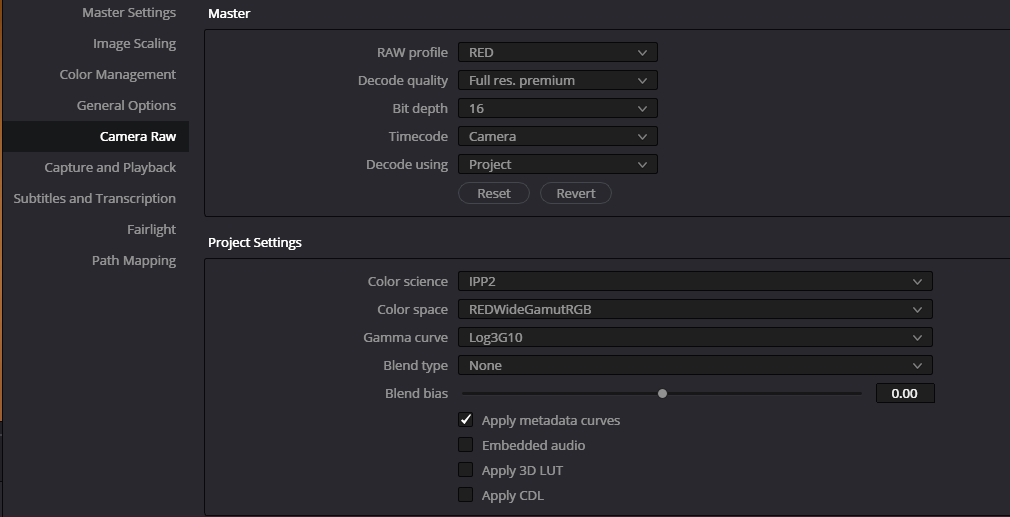This screenshot has width=1010, height=517.
Task: Open the Color Management section
Action: (117, 75)
